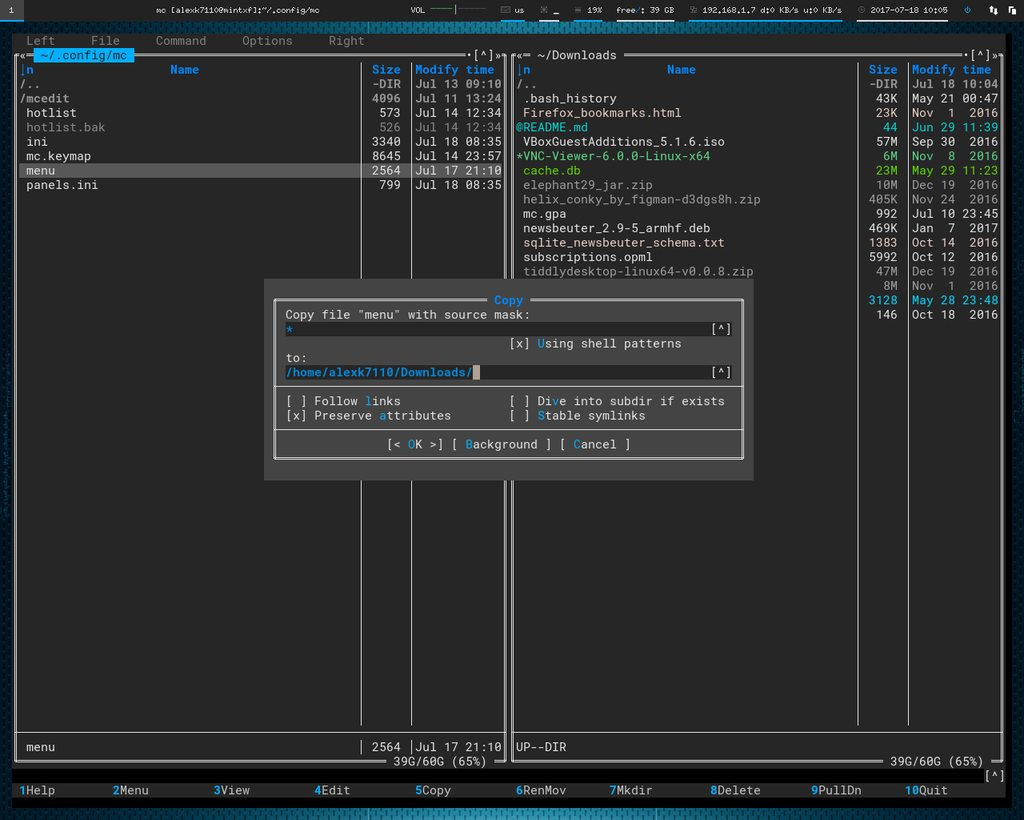This screenshot has width=1024, height=820.
Task: Adjust the VOL volume slider
Action: point(456,10)
